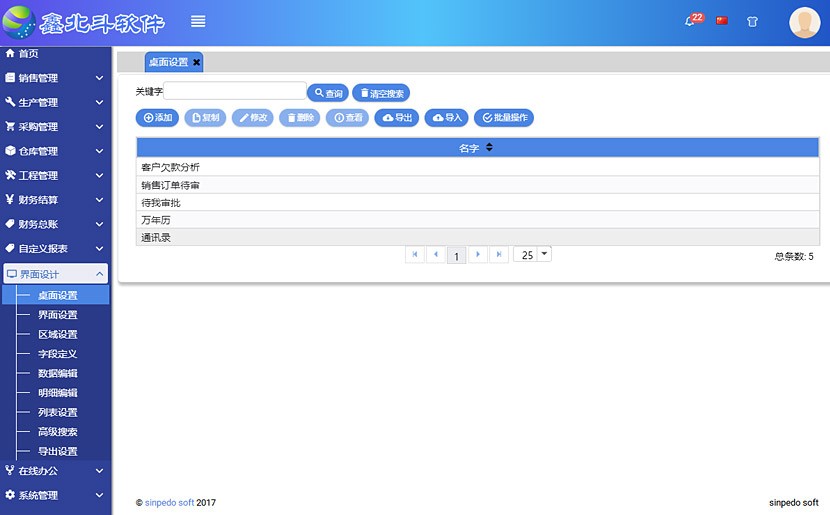Open the notification bell with 22 badge
Screen dimensions: 830x515
coord(691,21)
